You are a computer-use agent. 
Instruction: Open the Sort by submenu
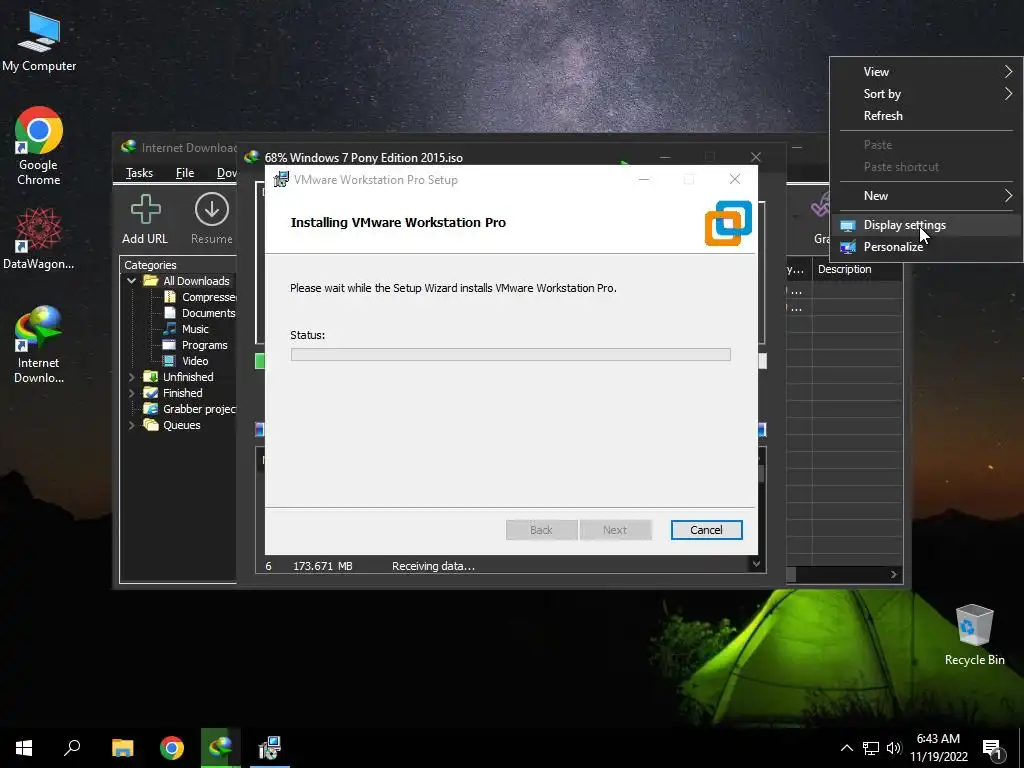(x=926, y=93)
